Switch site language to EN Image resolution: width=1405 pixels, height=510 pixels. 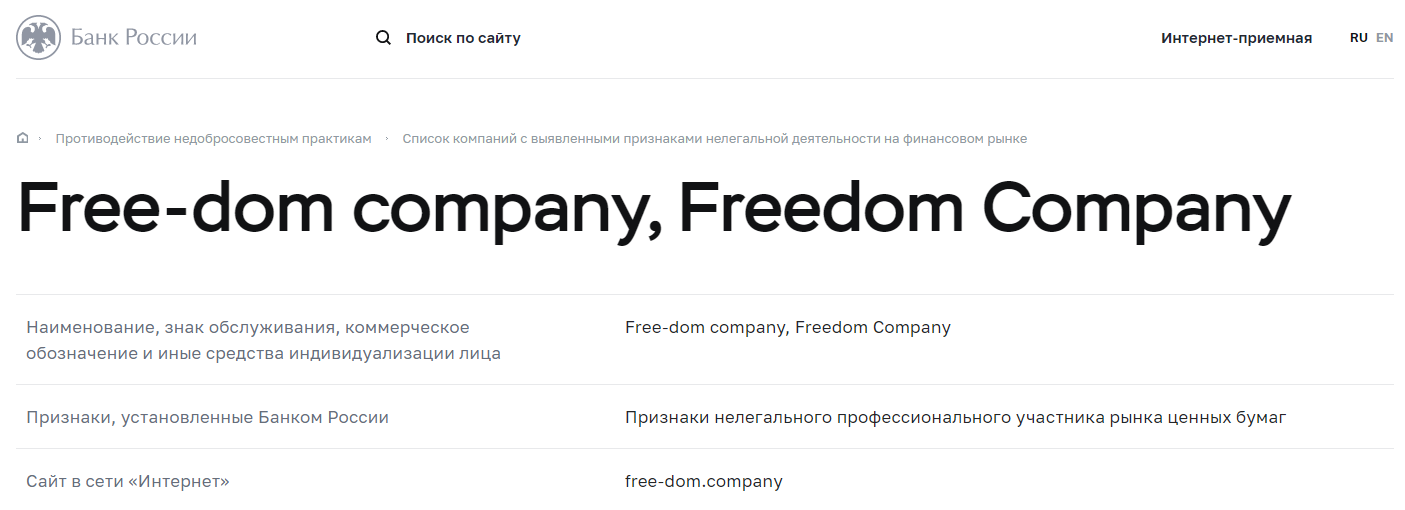1384,38
